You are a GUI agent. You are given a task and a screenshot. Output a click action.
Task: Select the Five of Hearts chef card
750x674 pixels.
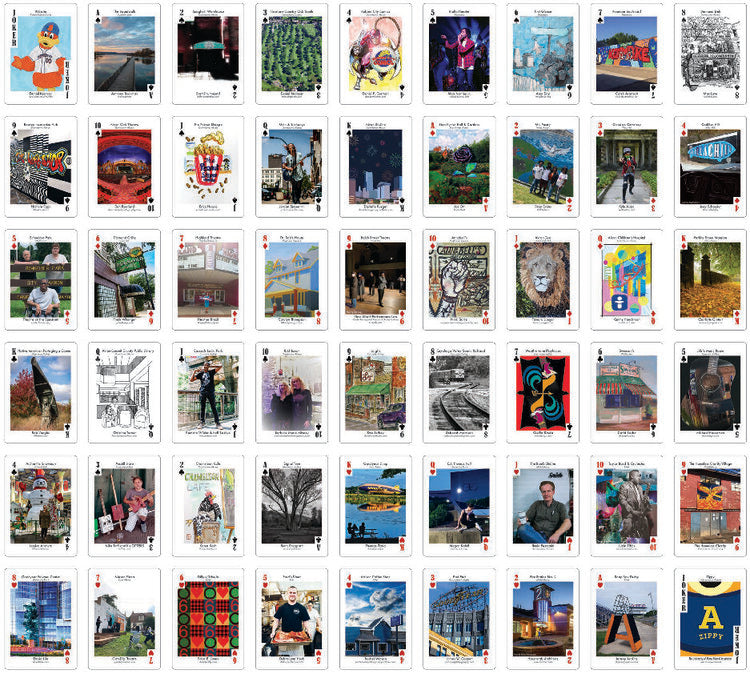tap(292, 619)
